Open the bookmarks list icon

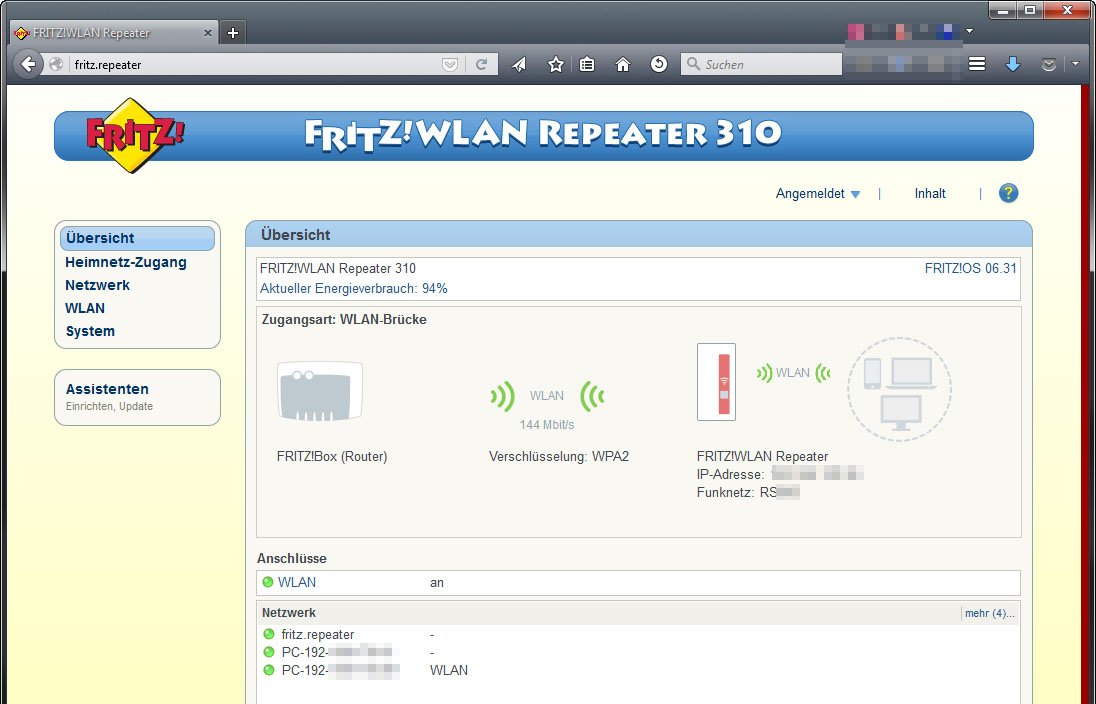pyautogui.click(x=588, y=64)
